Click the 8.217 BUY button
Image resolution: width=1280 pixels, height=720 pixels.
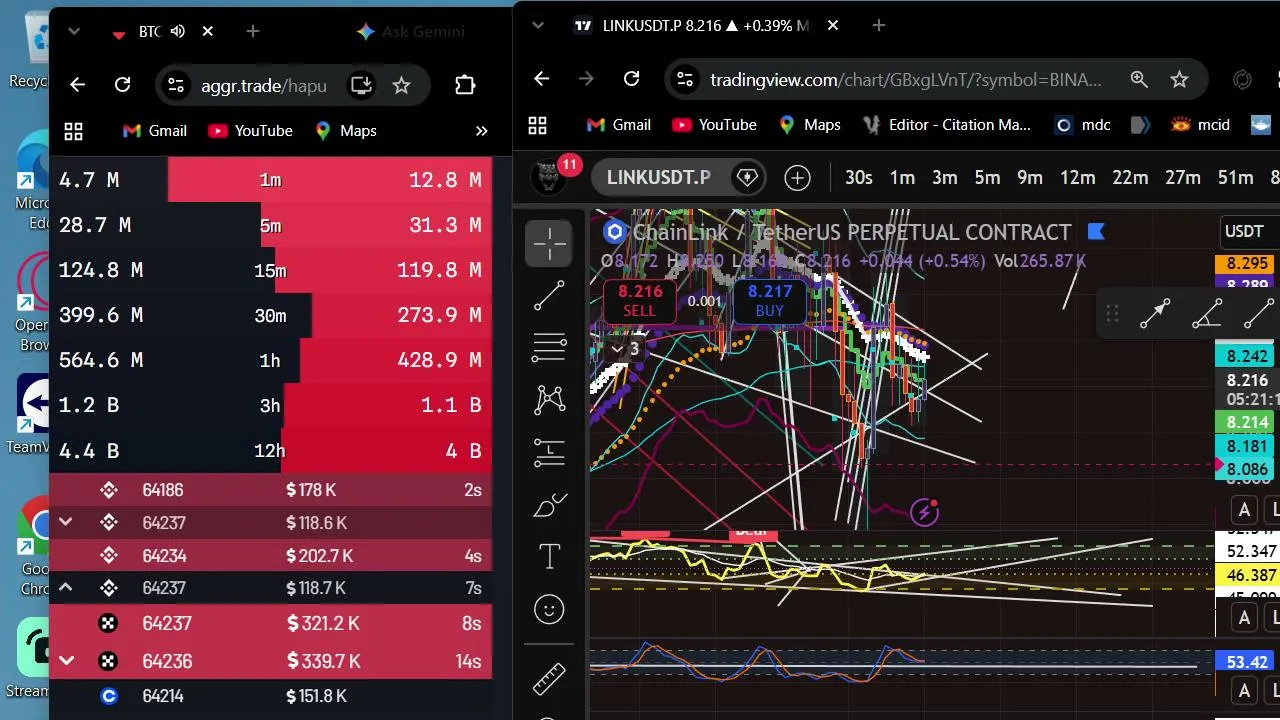[769, 300]
